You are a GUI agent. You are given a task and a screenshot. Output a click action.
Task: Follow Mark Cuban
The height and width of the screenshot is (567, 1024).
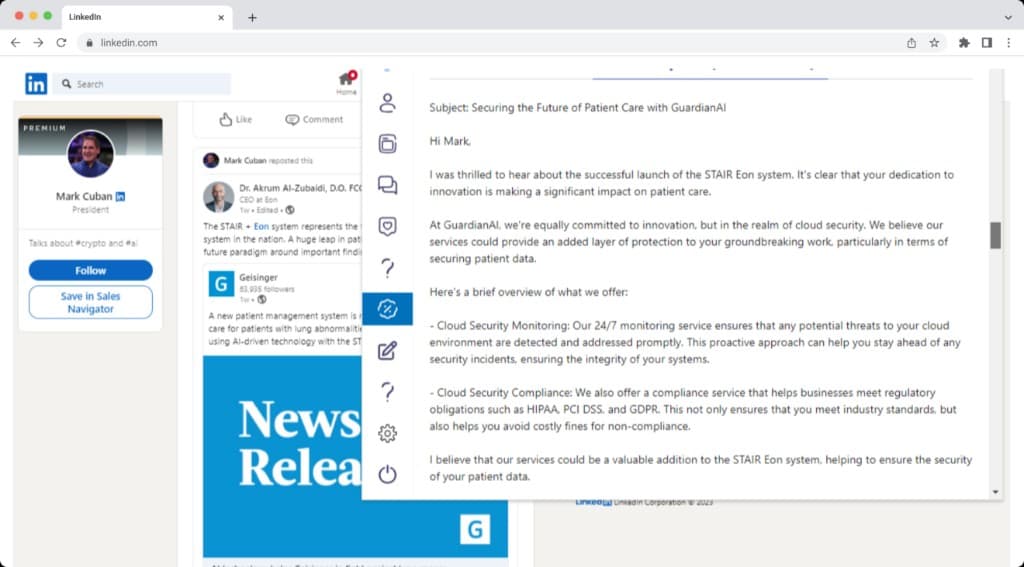click(90, 270)
